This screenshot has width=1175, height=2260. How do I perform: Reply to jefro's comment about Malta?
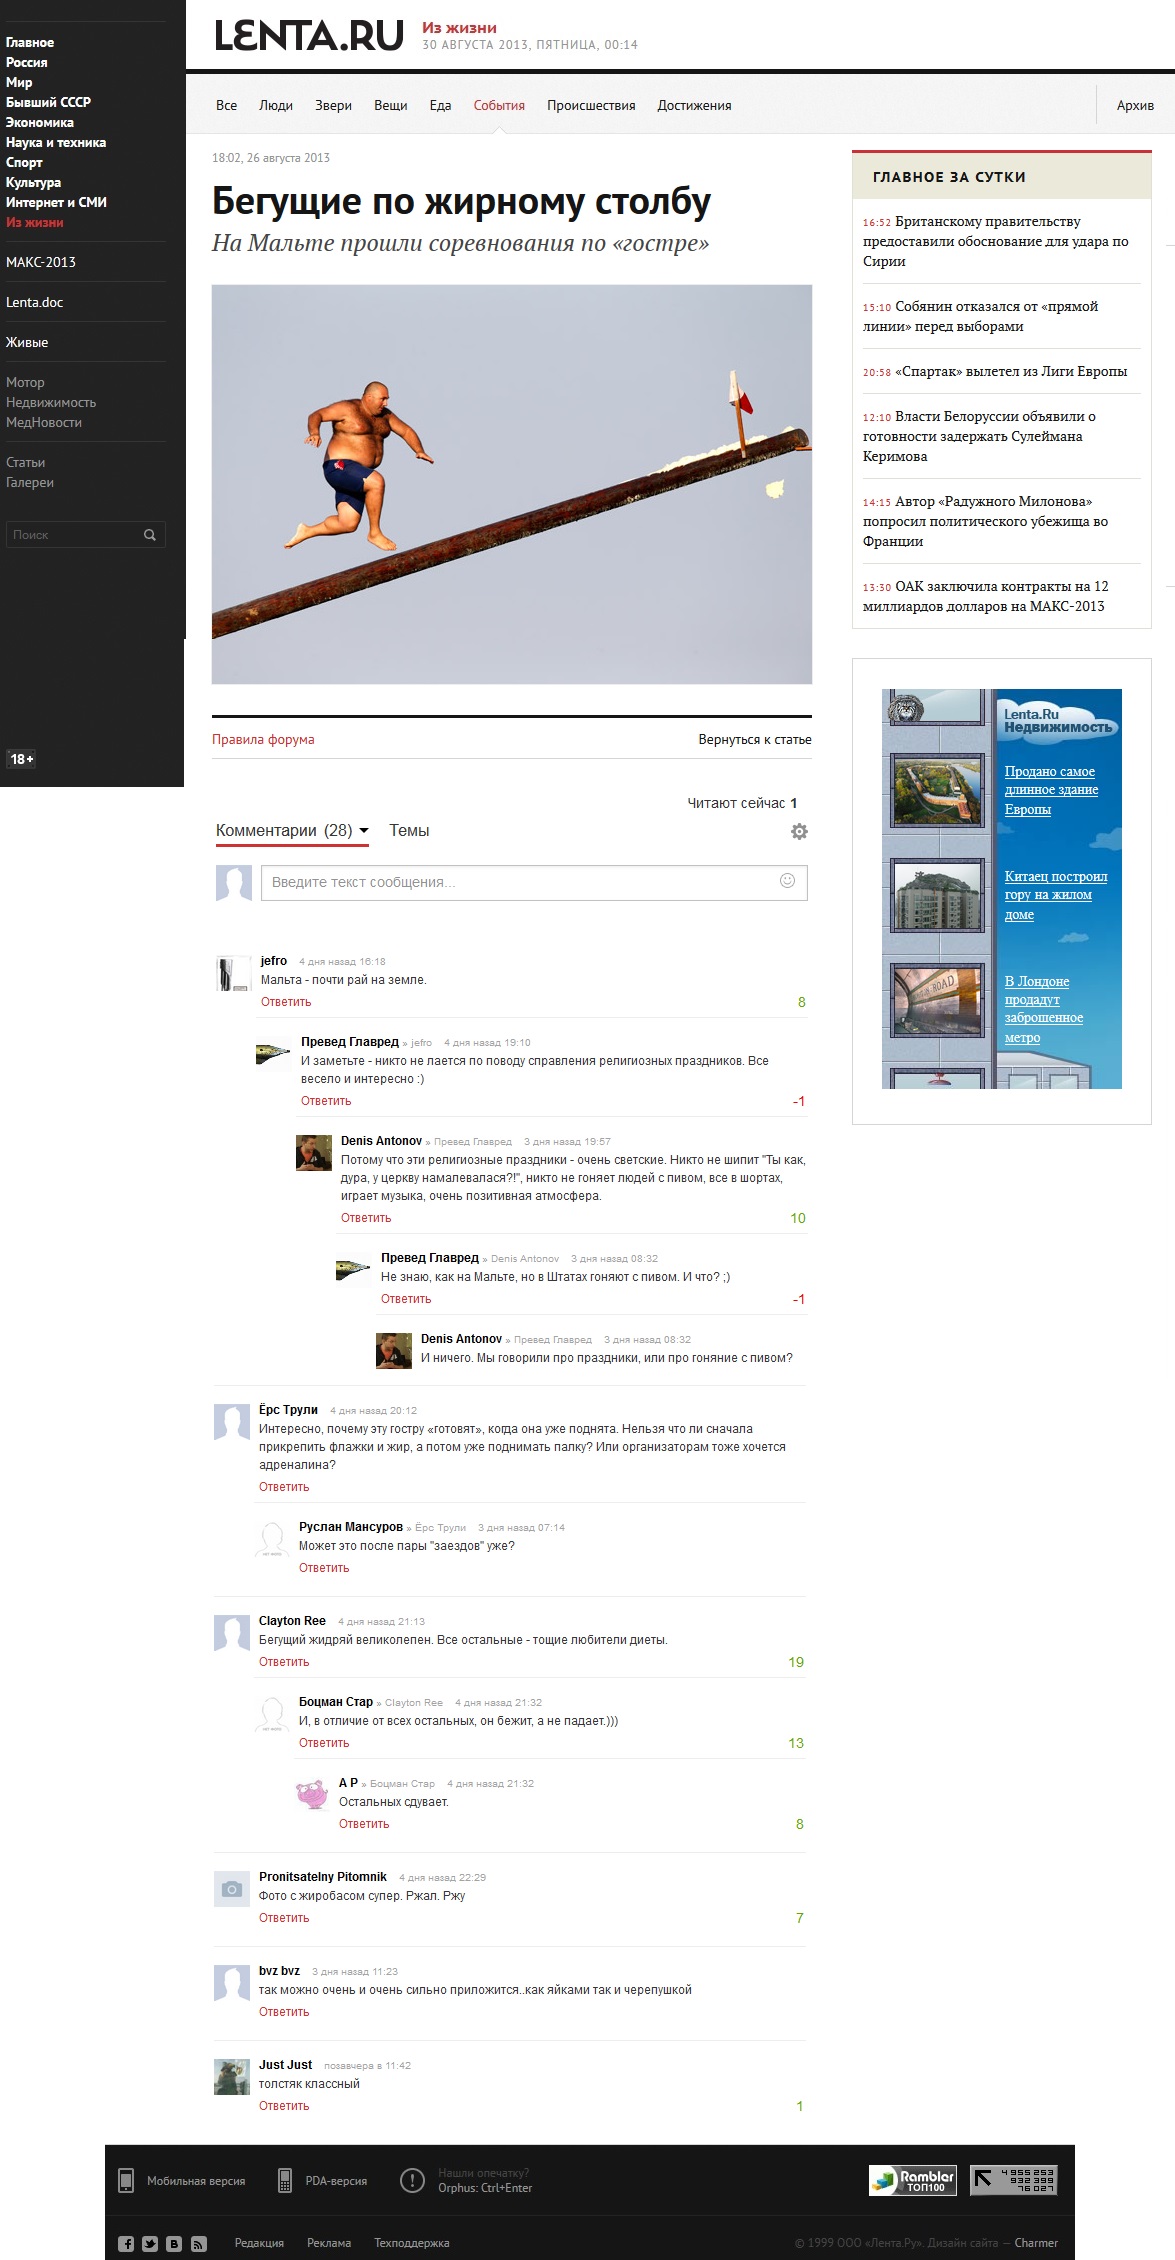tap(286, 1002)
